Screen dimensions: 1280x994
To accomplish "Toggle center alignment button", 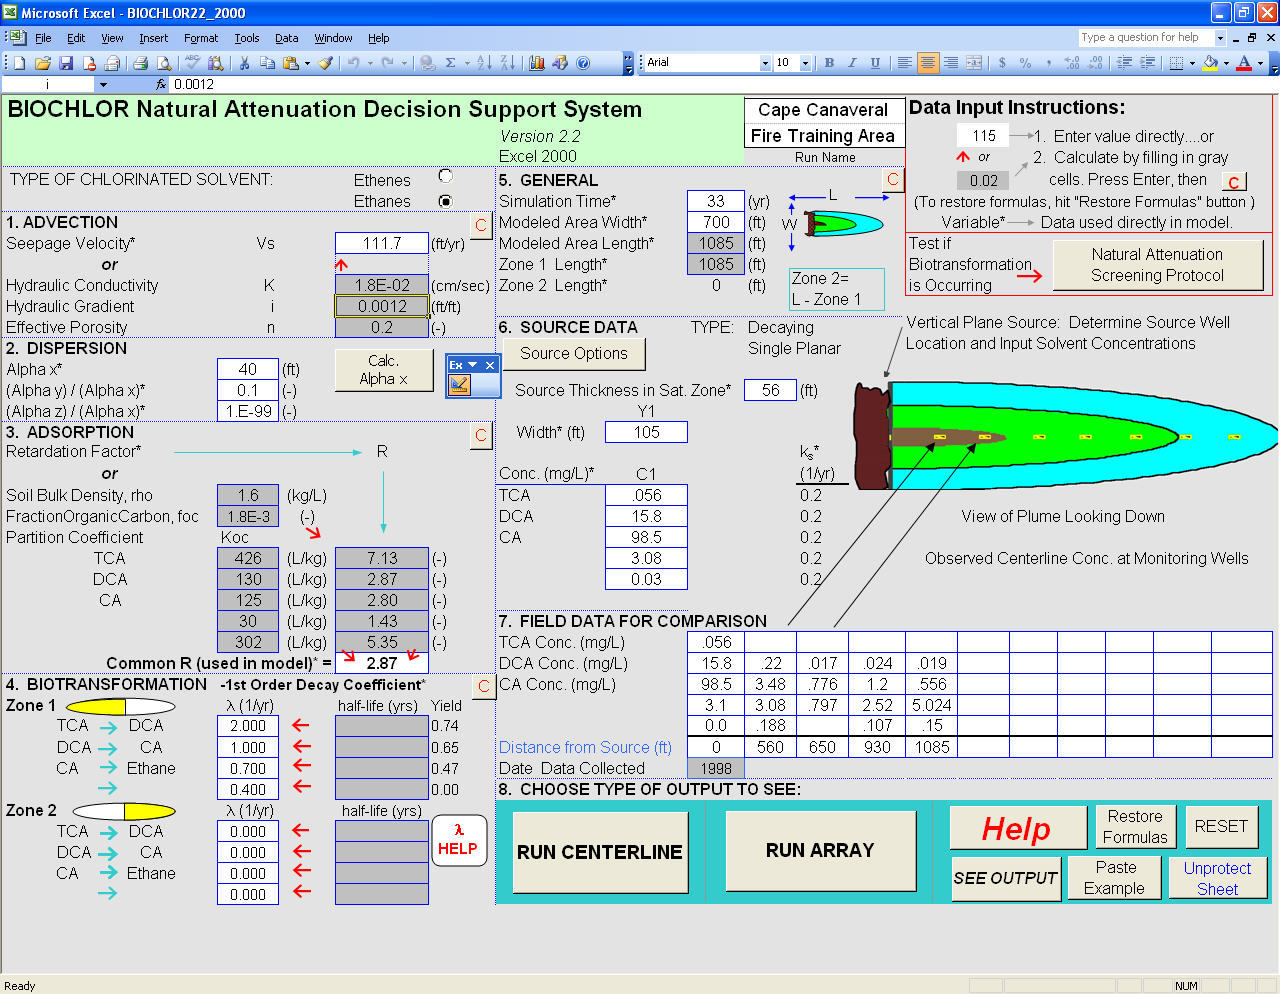I will (x=927, y=63).
